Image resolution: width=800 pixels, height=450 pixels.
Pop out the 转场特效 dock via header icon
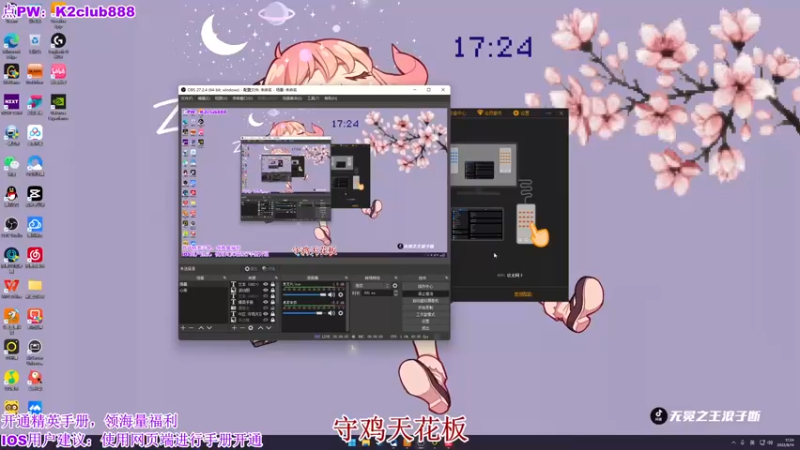pos(396,278)
